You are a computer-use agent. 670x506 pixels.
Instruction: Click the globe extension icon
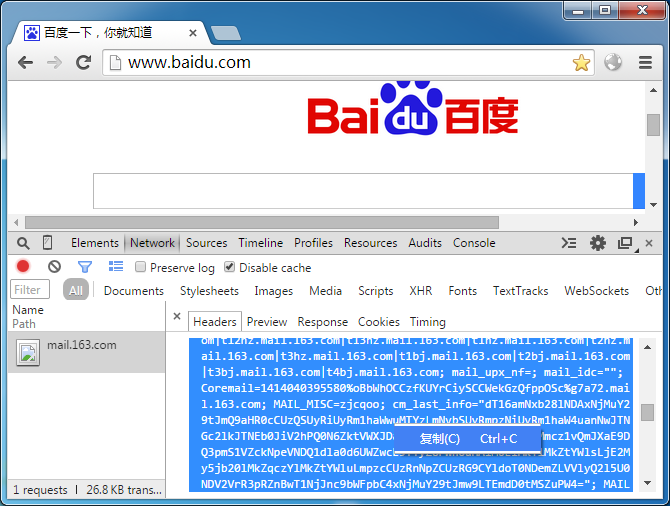613,62
